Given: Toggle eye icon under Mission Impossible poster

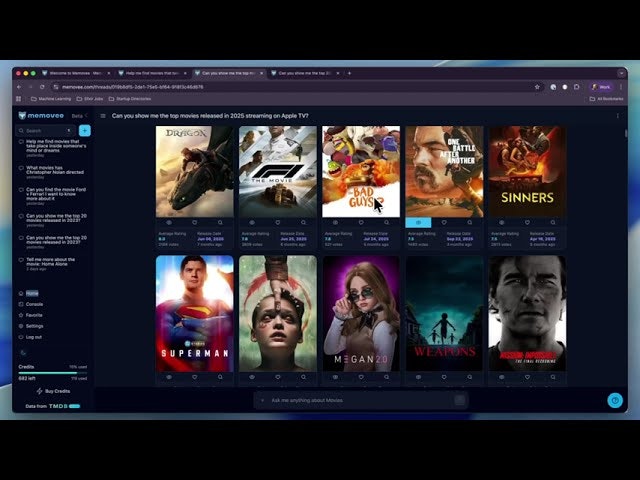Looking at the screenshot, I should 502,377.
